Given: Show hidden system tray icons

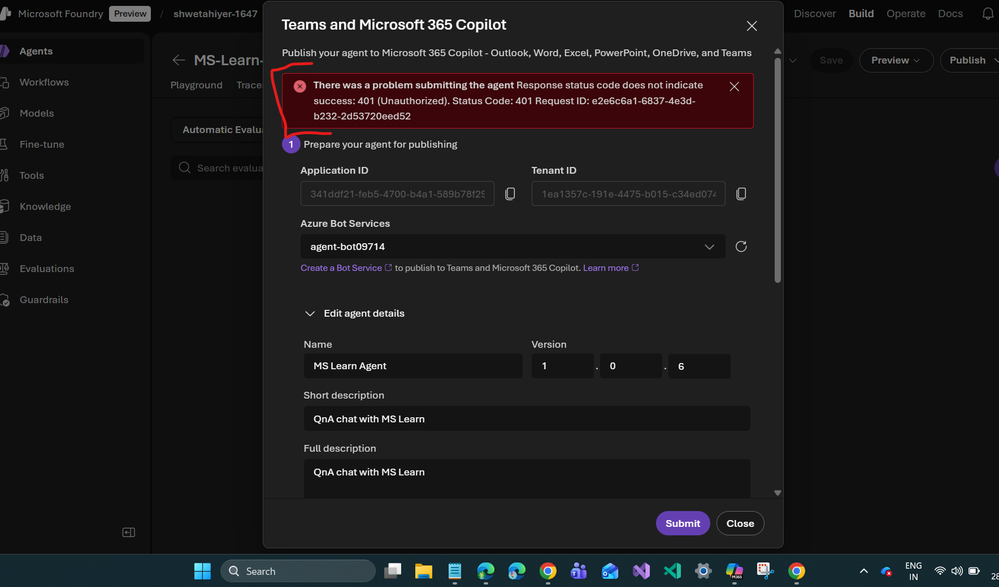Looking at the screenshot, I should [863, 572].
